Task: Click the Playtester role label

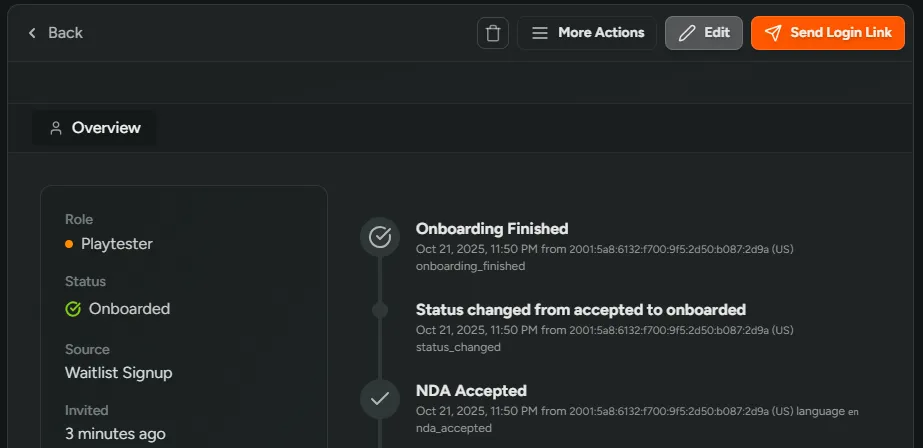Action: pos(117,243)
